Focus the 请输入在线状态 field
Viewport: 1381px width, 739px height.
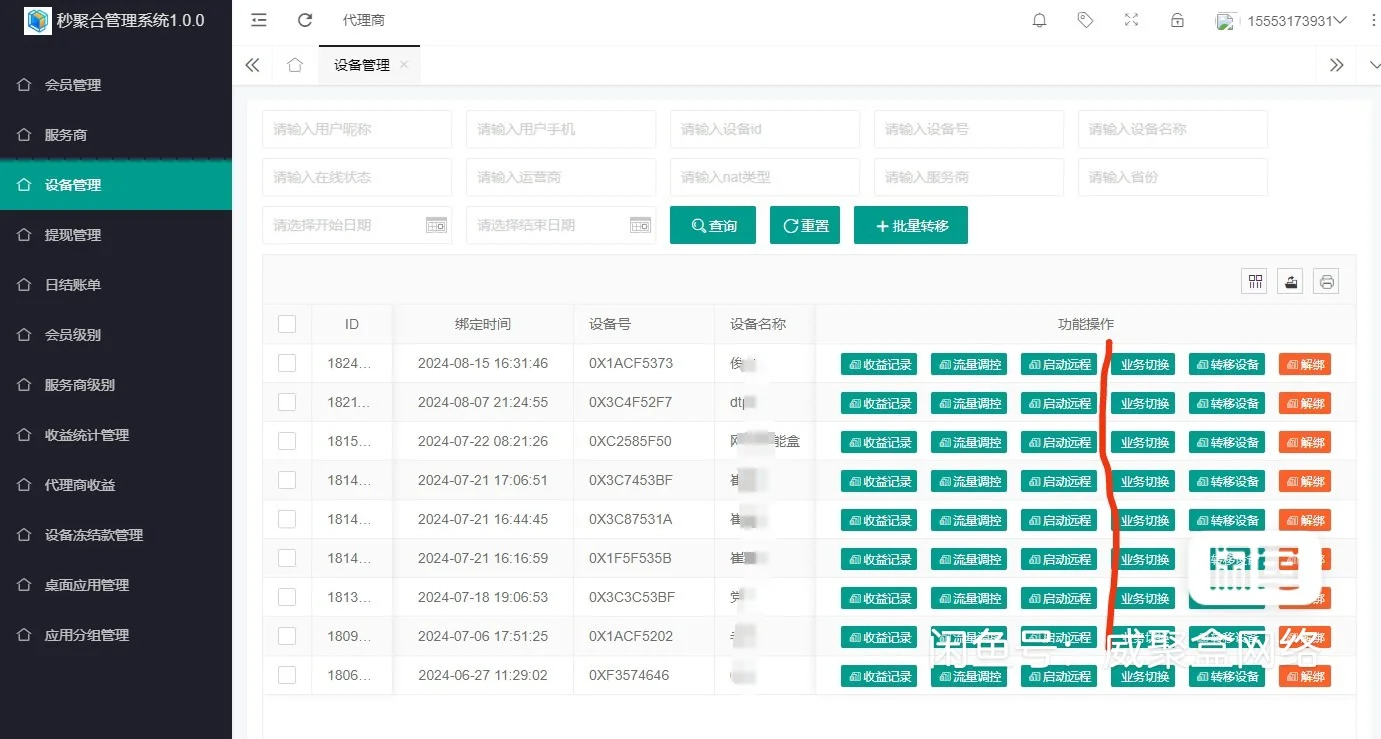pyautogui.click(x=357, y=177)
